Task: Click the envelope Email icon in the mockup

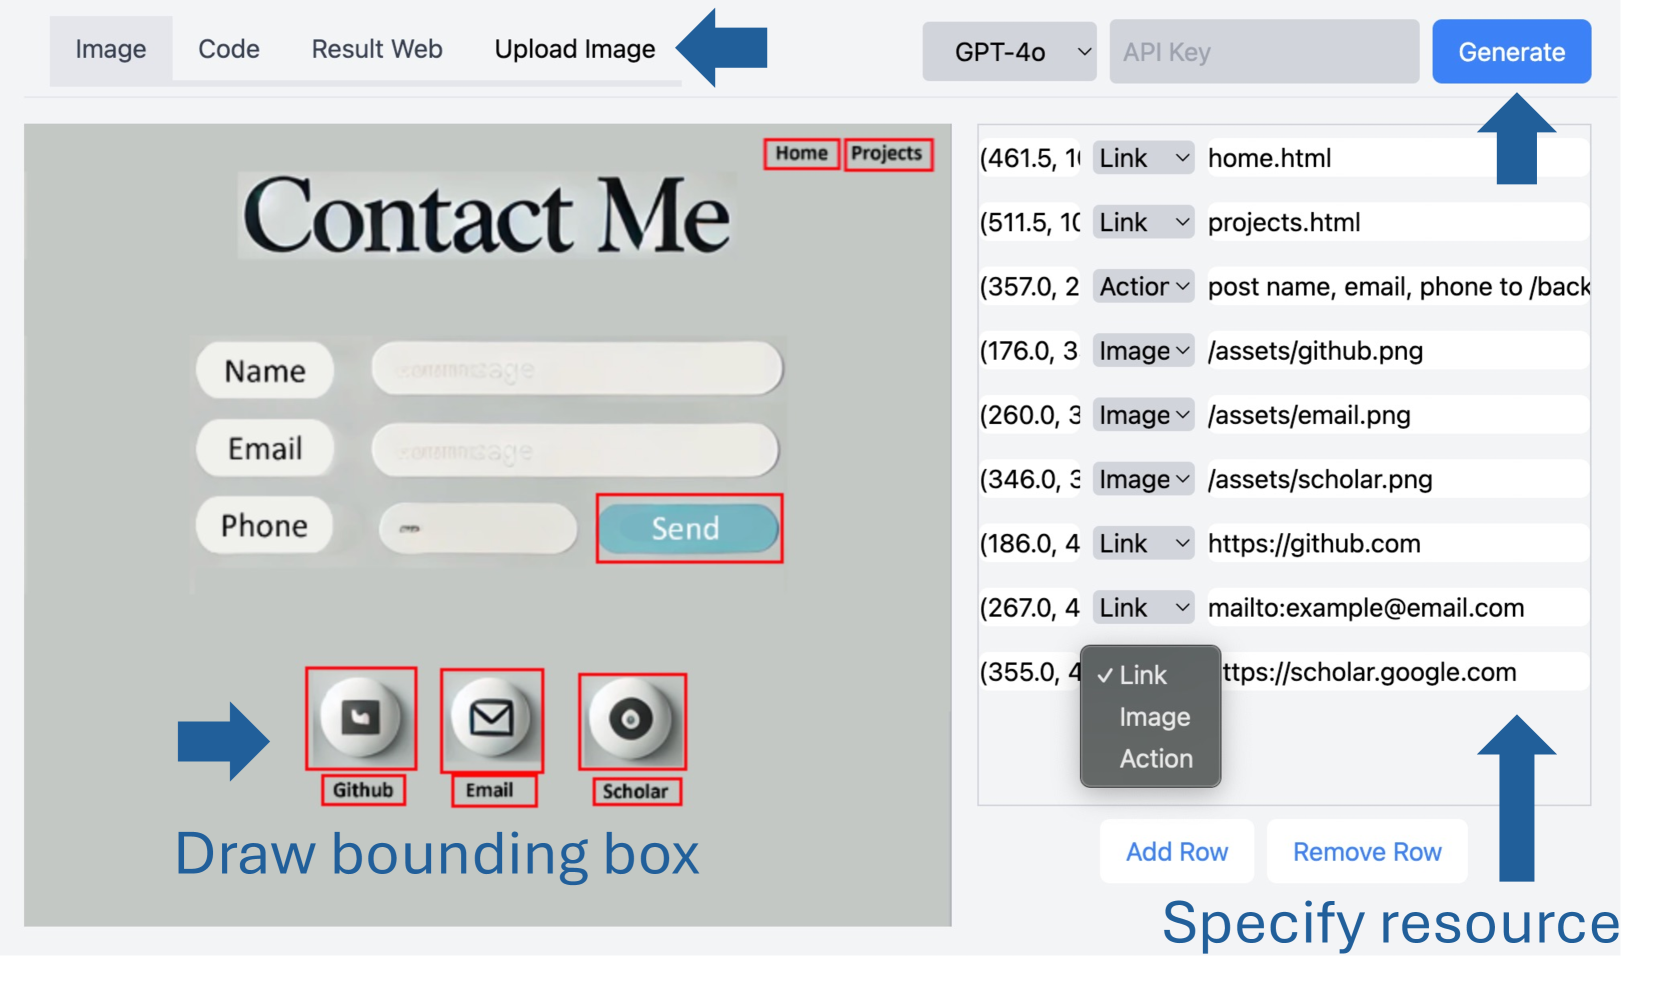Action: coord(492,719)
